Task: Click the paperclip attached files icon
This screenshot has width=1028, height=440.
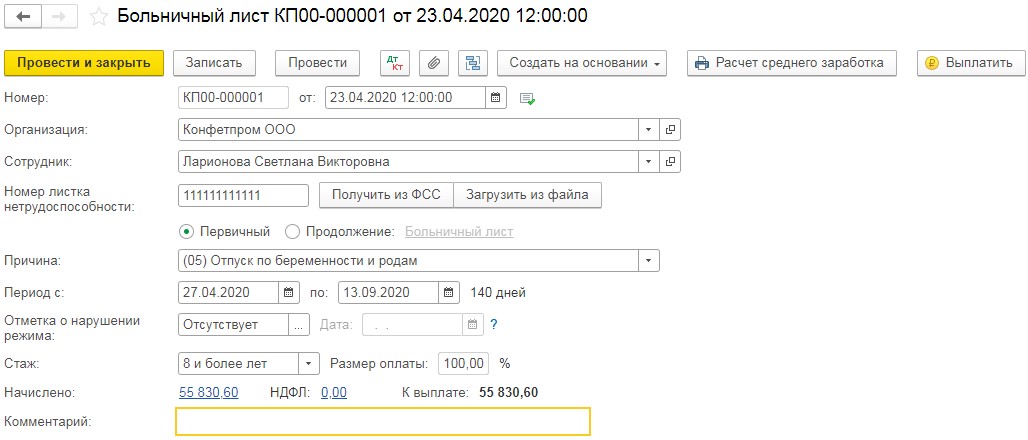Action: pyautogui.click(x=434, y=62)
